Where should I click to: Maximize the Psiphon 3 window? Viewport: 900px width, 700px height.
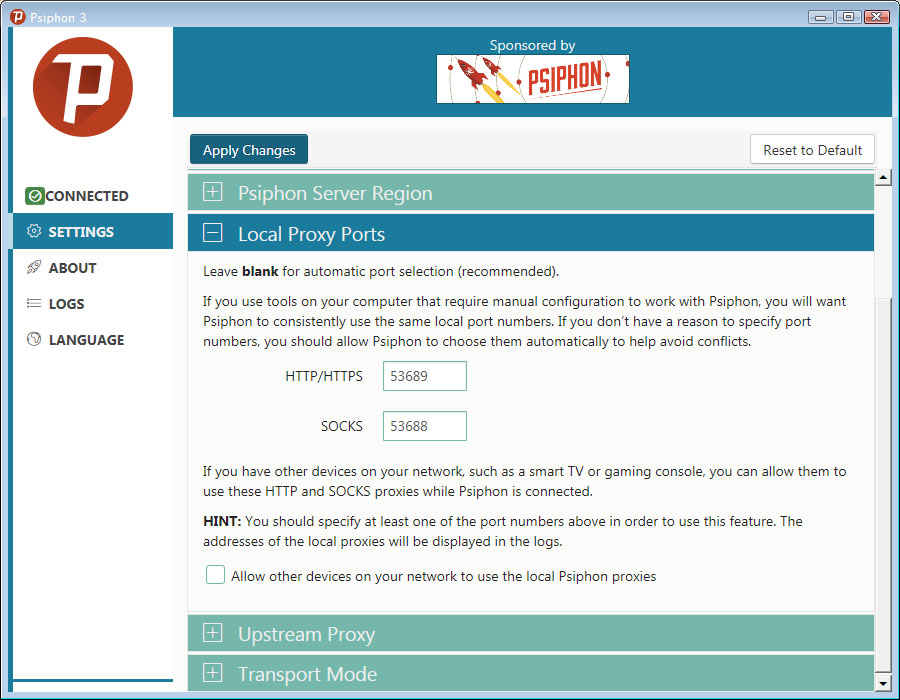(x=848, y=17)
